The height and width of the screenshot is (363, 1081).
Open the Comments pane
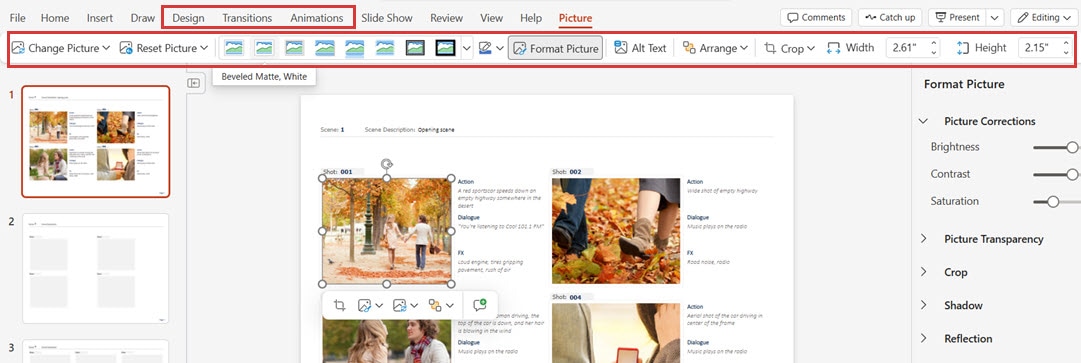[816, 17]
